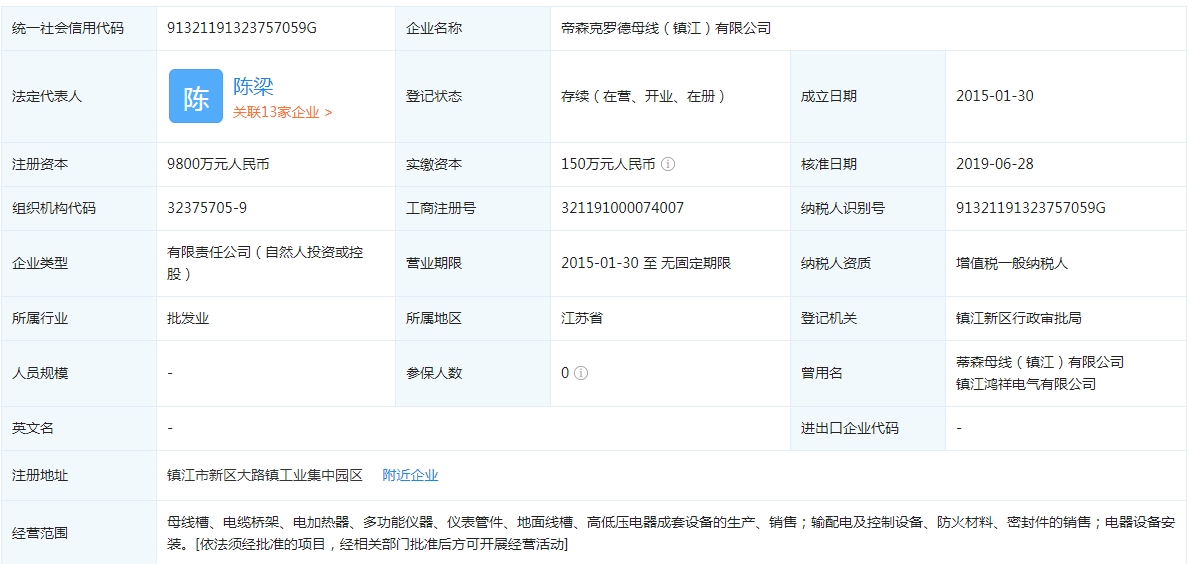Click former name 蒂森母线(镇江)有限公司
Viewport: 1197px width, 564px height.
tap(1039, 362)
